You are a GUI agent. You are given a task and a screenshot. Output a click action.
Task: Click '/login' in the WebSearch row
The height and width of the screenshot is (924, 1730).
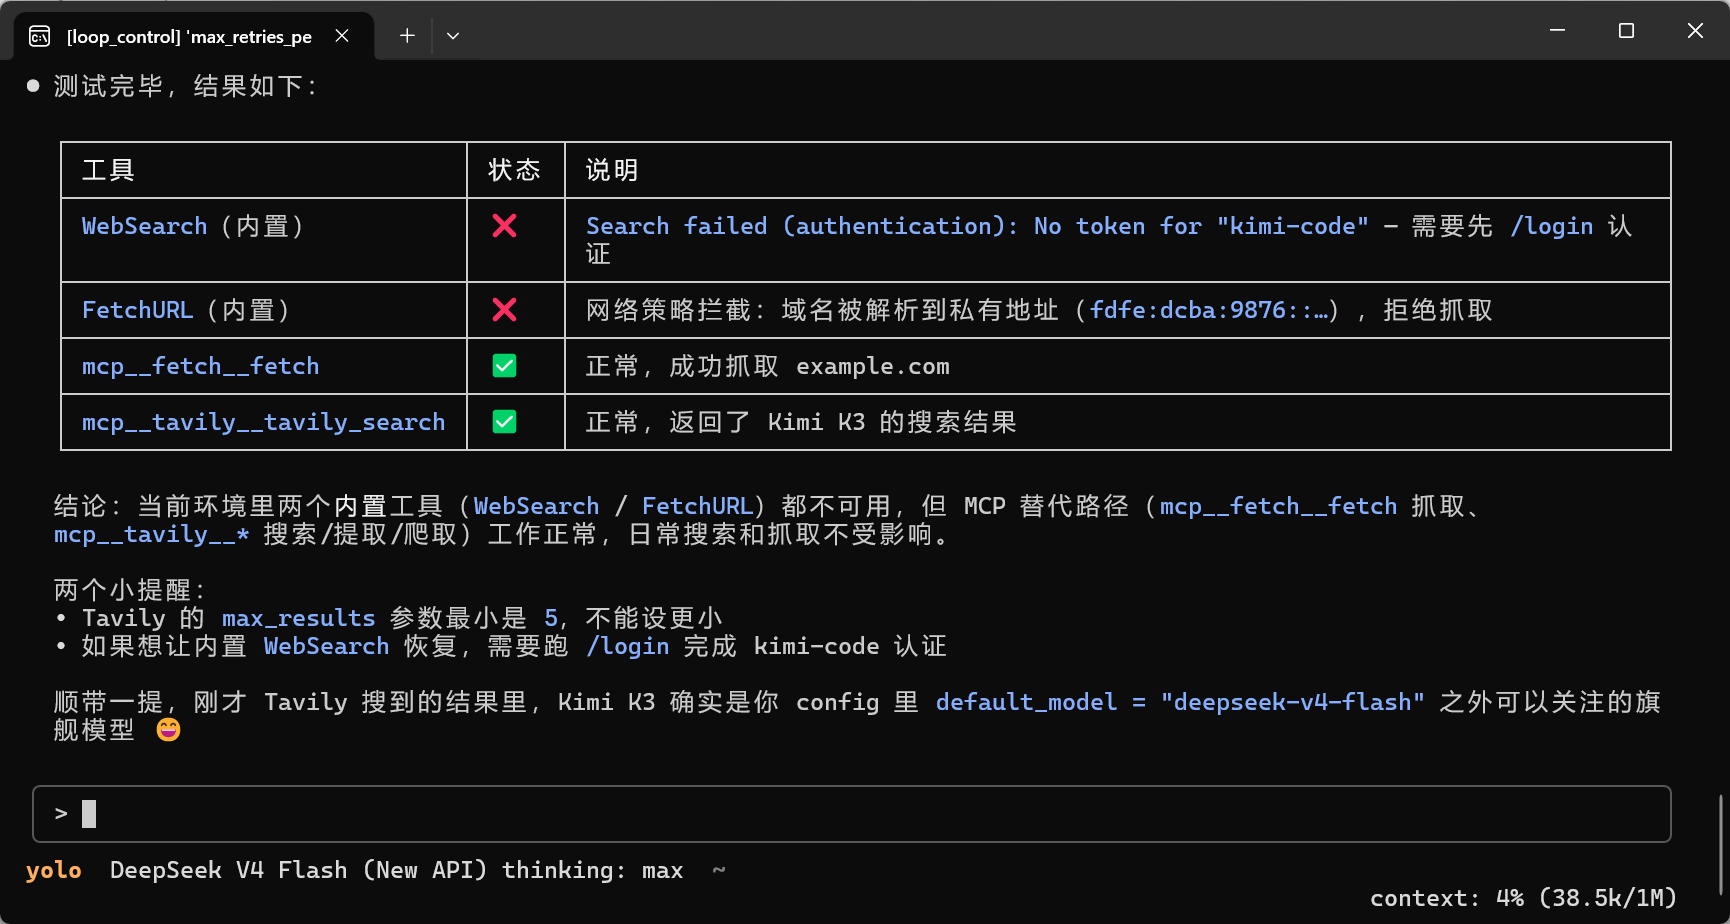[x=1552, y=226]
